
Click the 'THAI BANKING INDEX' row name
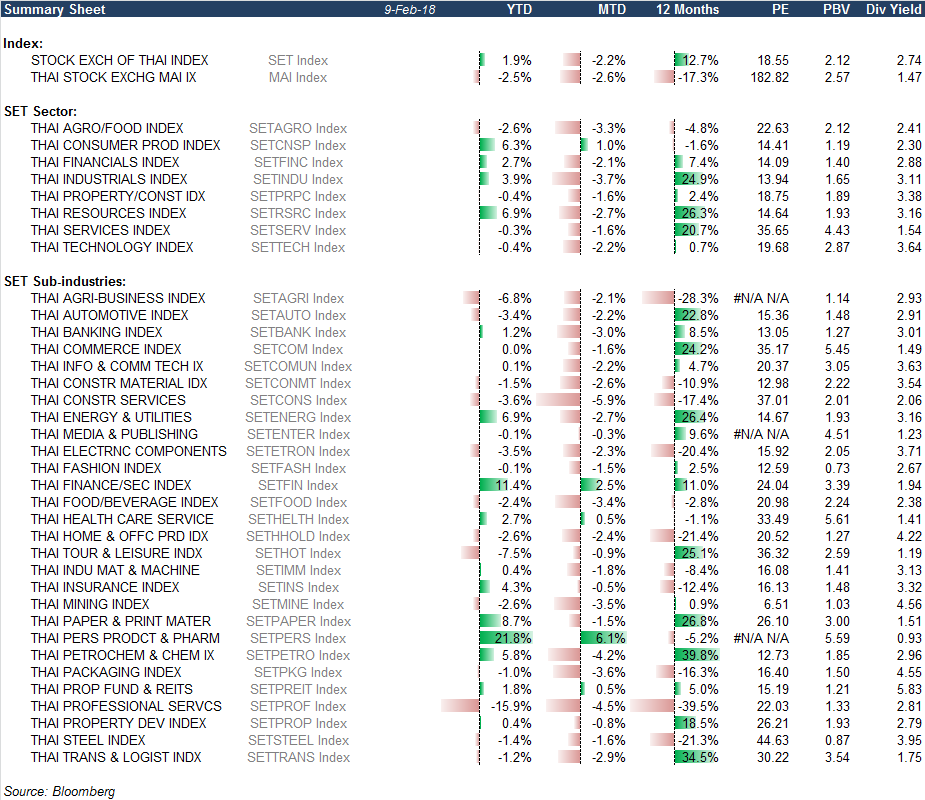(96, 333)
